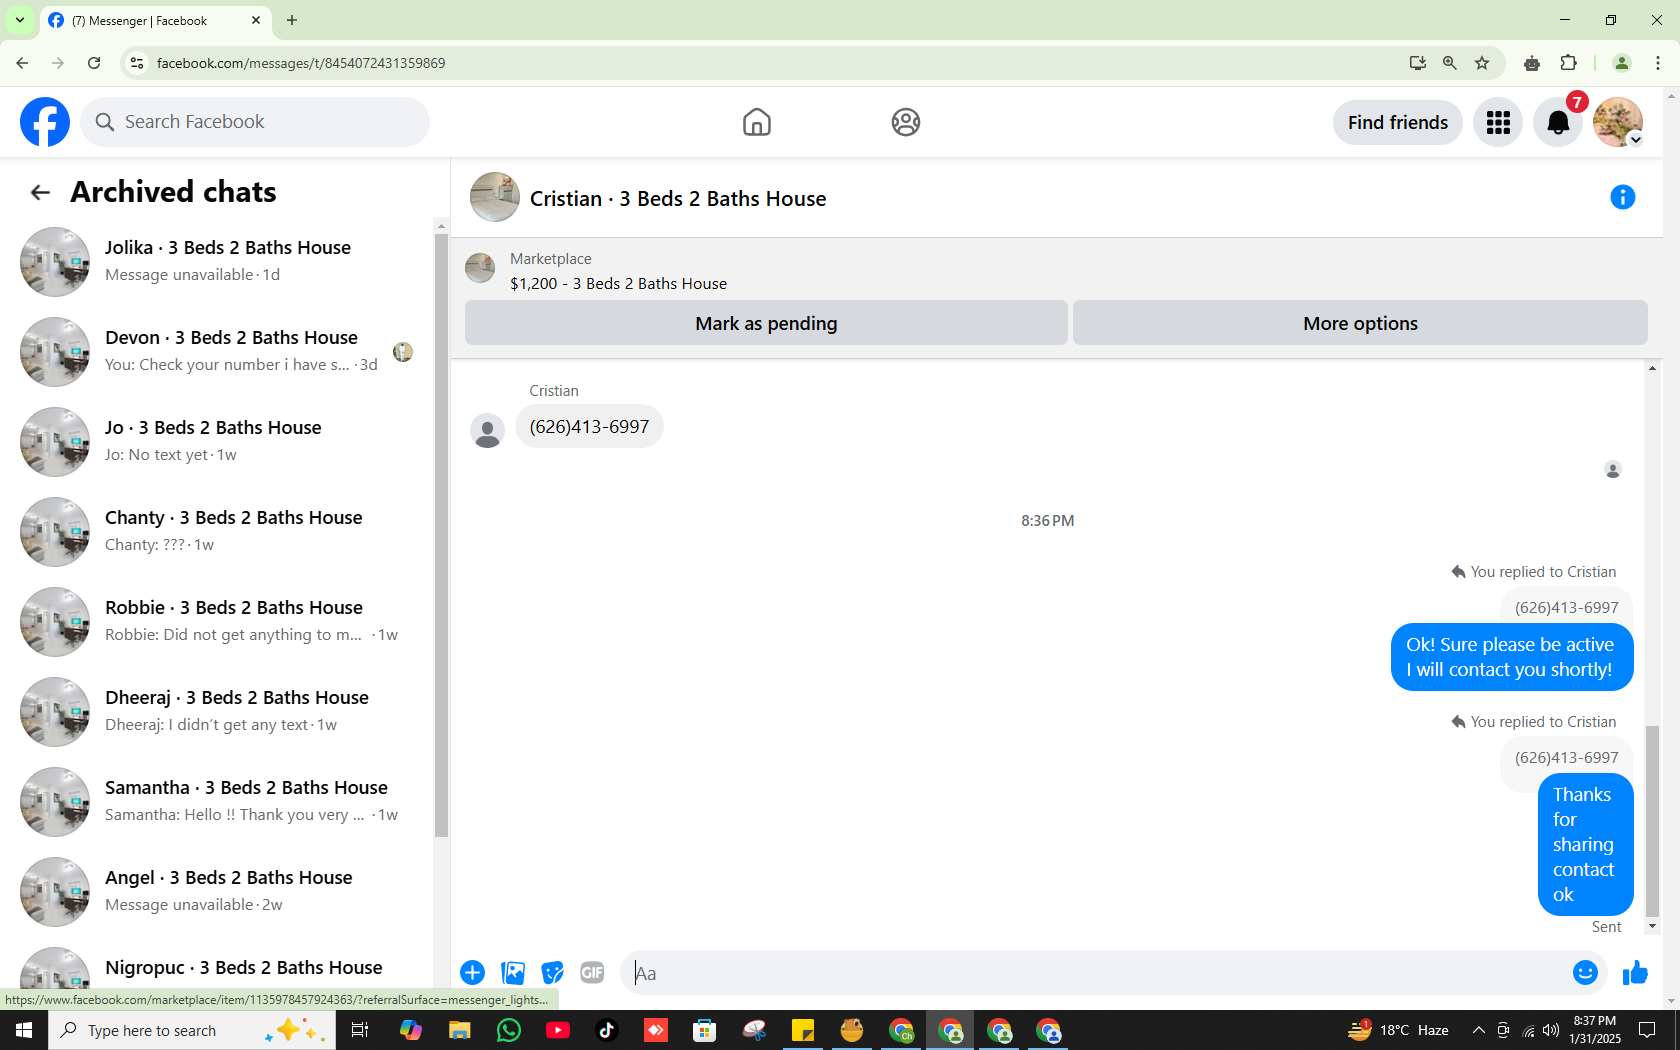Close the Messenger browser tab
Image resolution: width=1680 pixels, height=1050 pixels.
256,20
